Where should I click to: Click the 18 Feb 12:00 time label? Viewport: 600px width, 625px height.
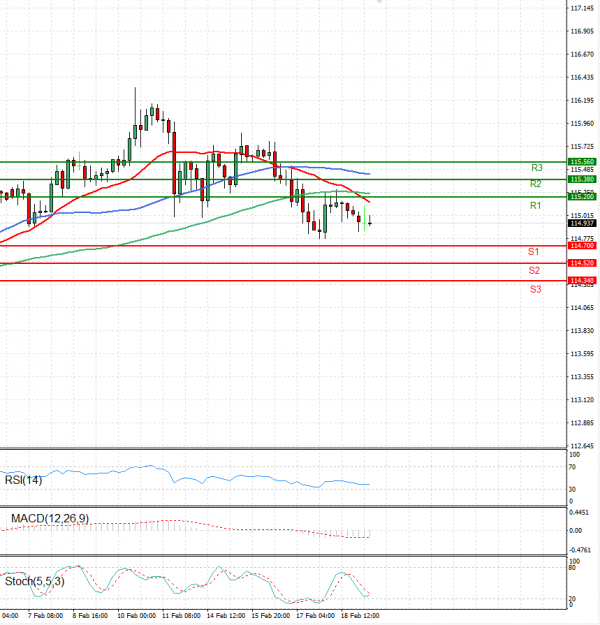[x=360, y=616]
